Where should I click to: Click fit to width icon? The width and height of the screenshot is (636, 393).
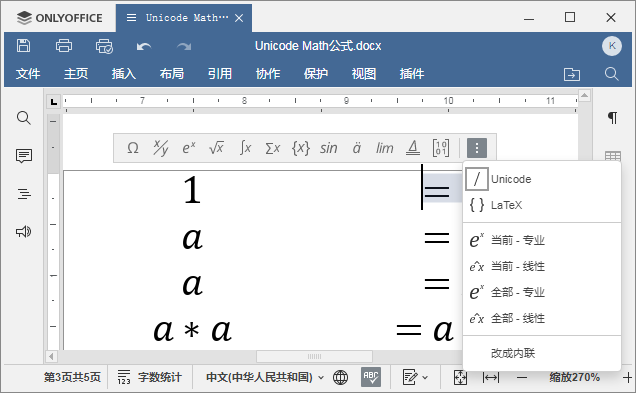491,377
